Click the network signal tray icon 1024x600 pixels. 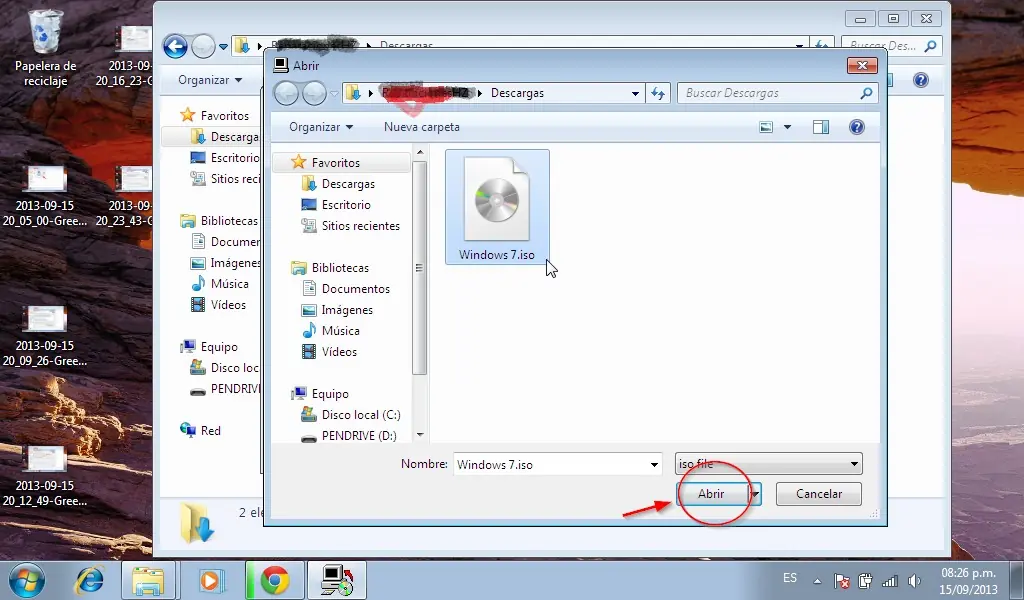pyautogui.click(x=889, y=580)
